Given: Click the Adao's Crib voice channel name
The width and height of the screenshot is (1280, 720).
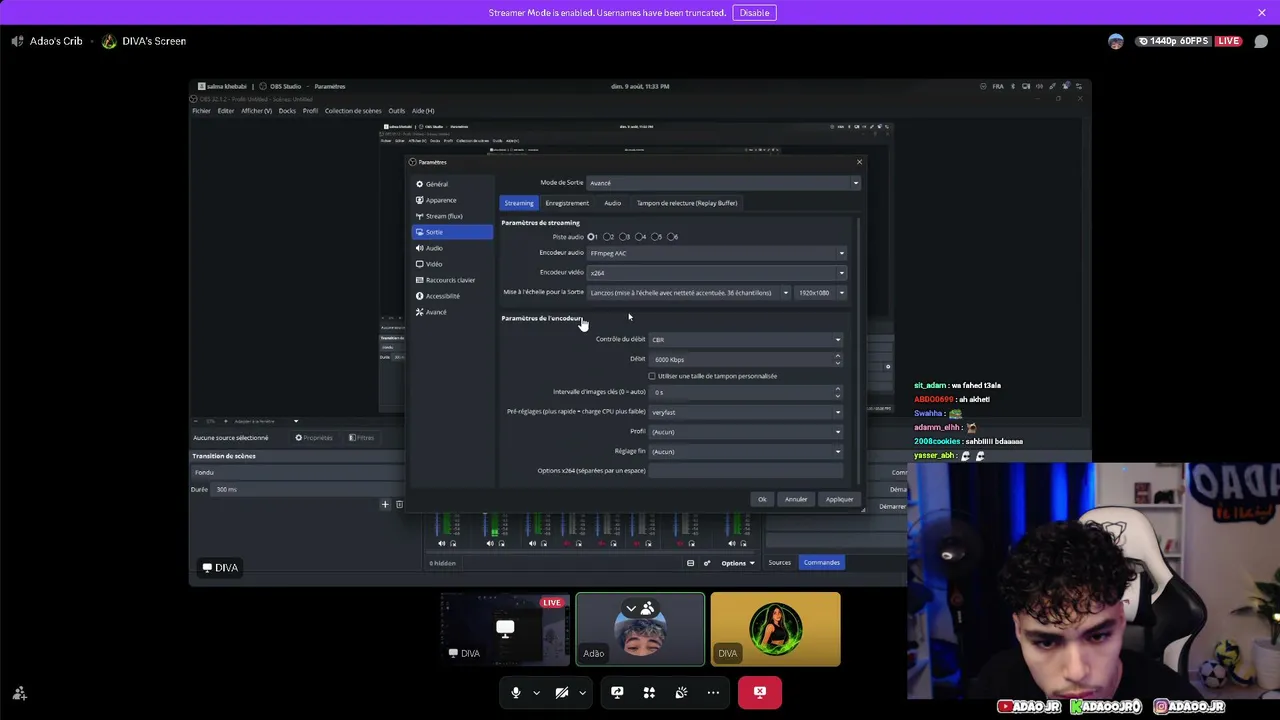Looking at the screenshot, I should [x=56, y=41].
